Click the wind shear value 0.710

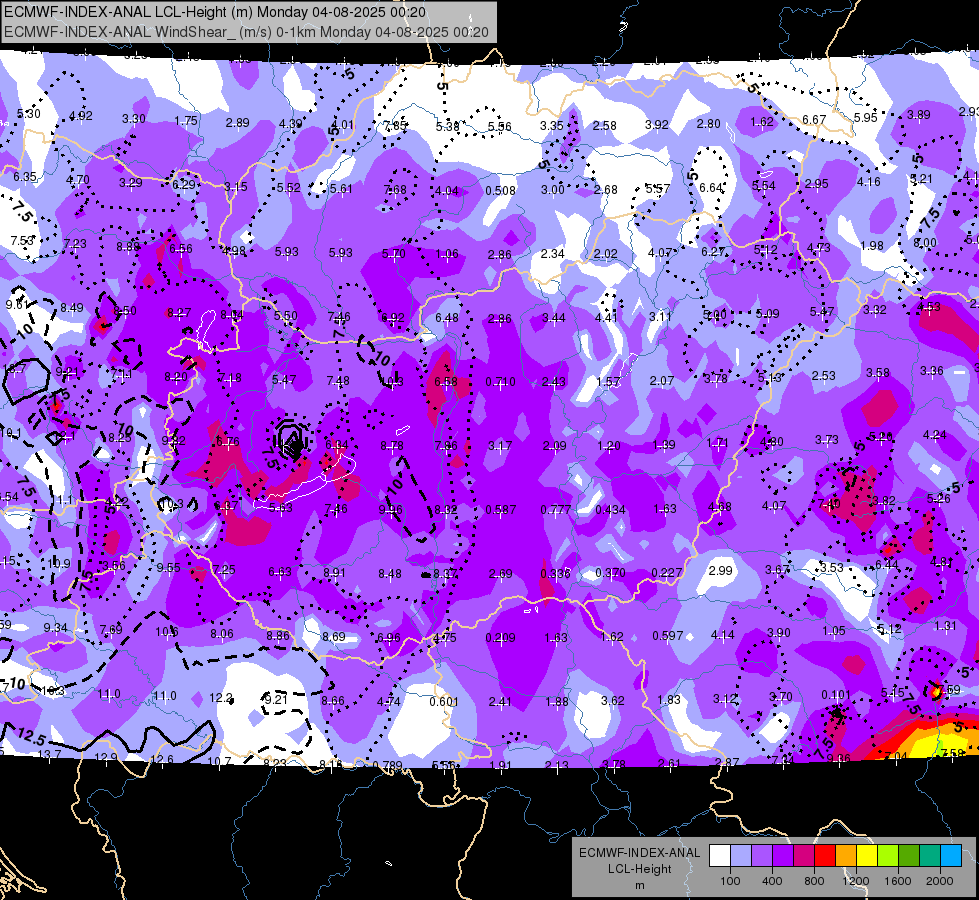[x=500, y=382]
